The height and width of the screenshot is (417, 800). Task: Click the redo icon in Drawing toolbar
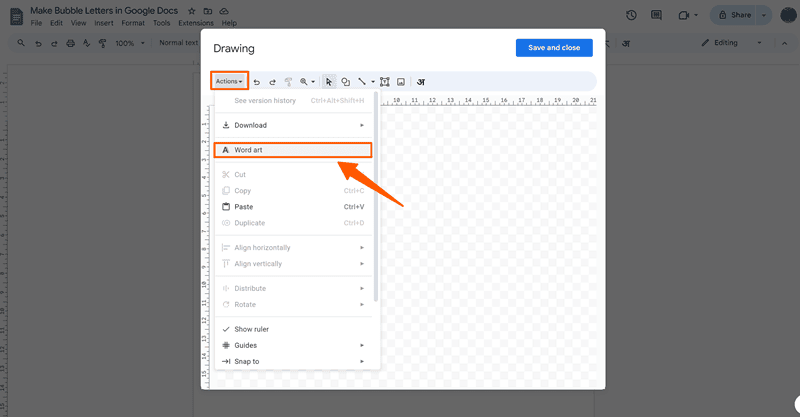(x=272, y=81)
